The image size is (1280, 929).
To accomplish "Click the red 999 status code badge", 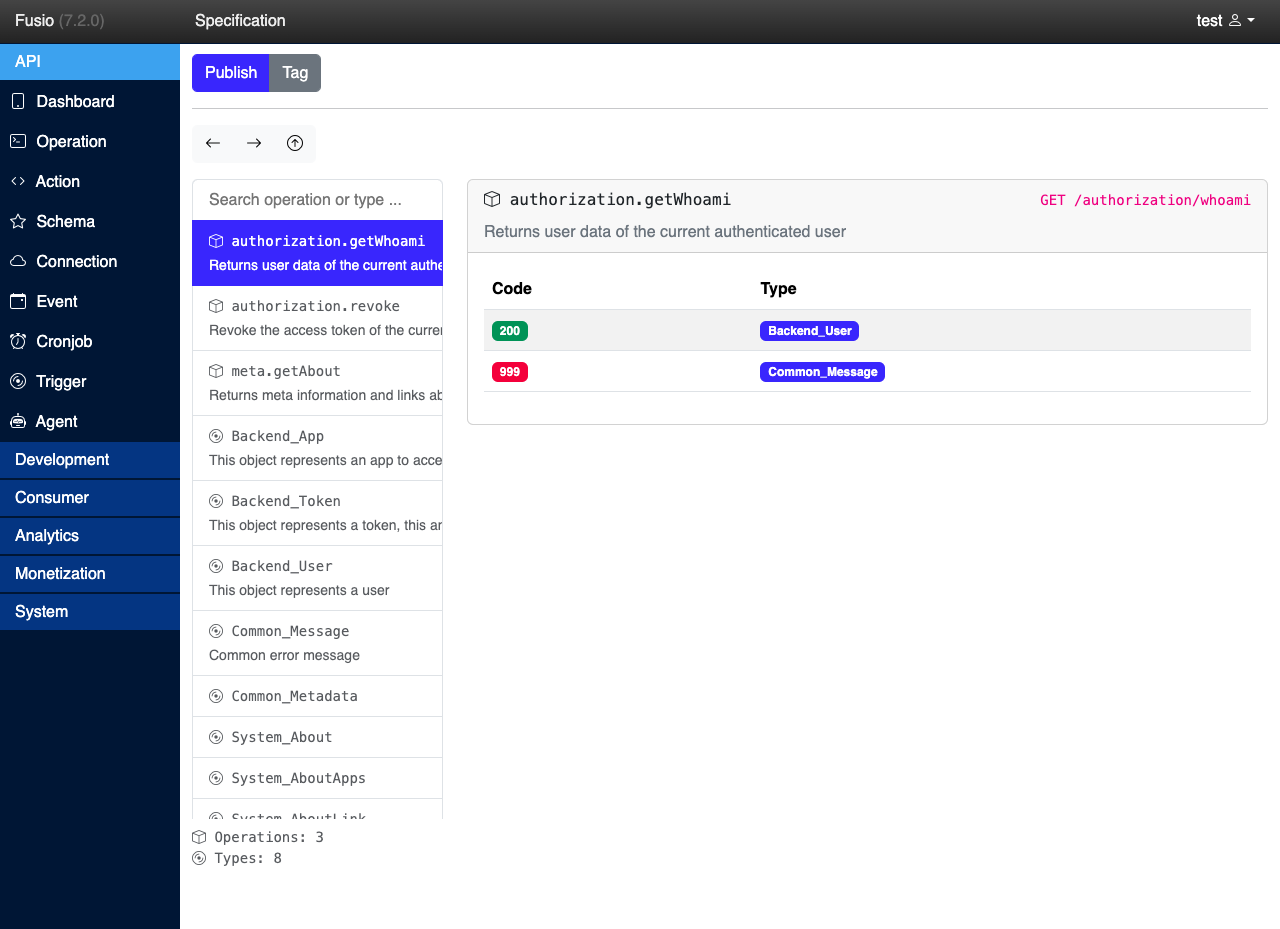I will pos(510,372).
